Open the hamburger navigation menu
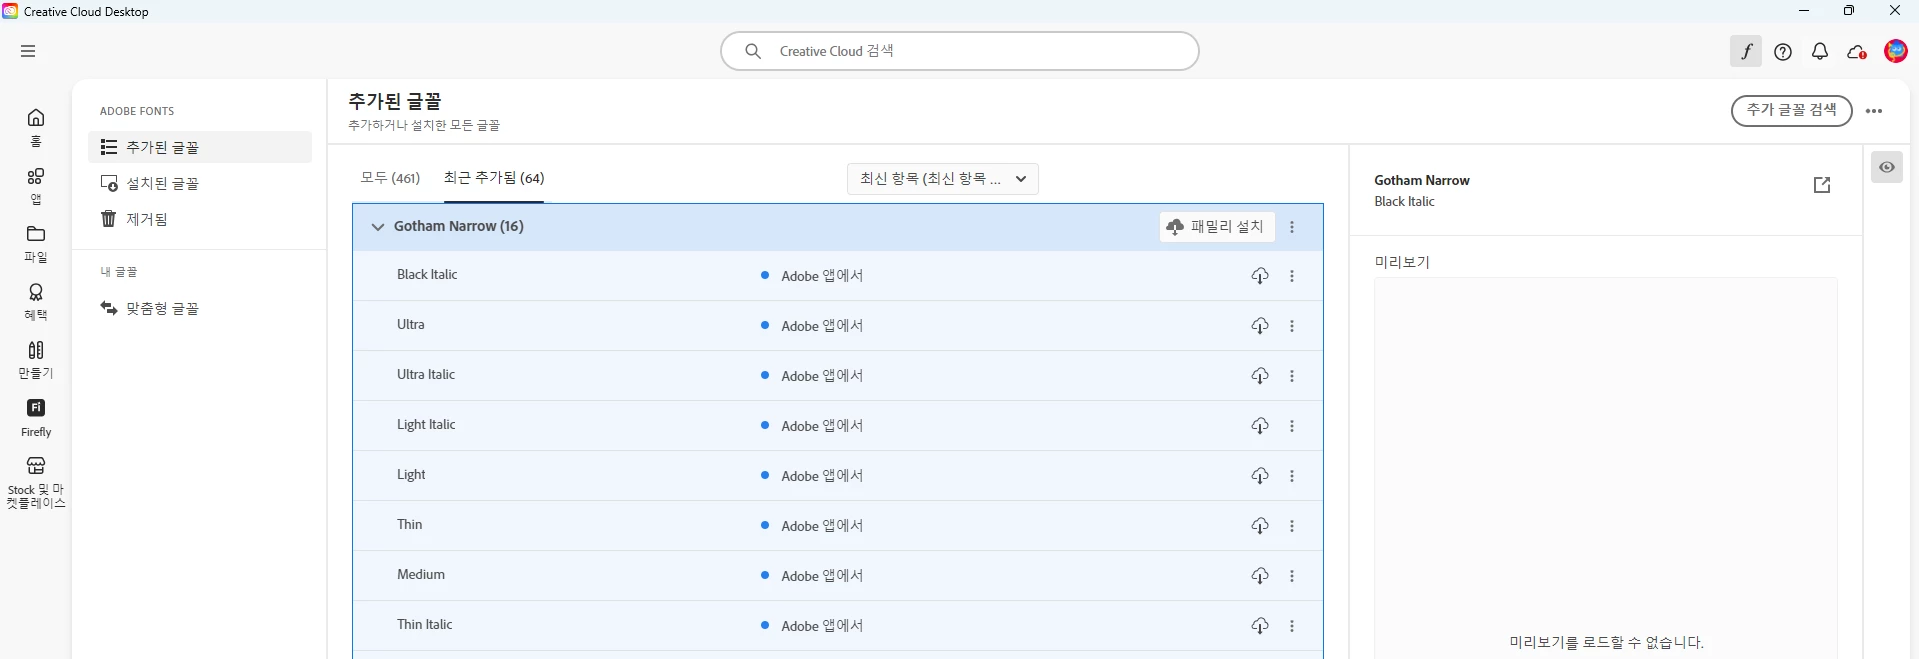This screenshot has height=659, width=1919. pos(28,51)
